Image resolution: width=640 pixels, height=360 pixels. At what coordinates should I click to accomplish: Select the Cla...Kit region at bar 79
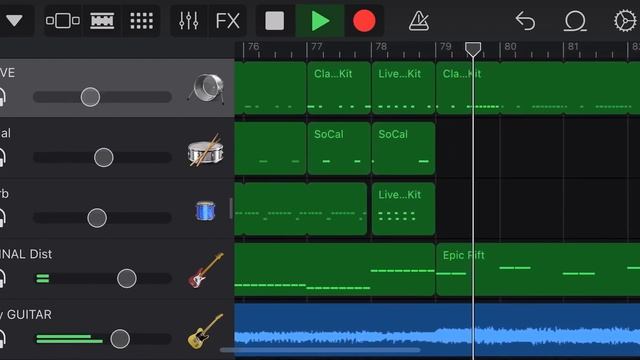(x=538, y=88)
